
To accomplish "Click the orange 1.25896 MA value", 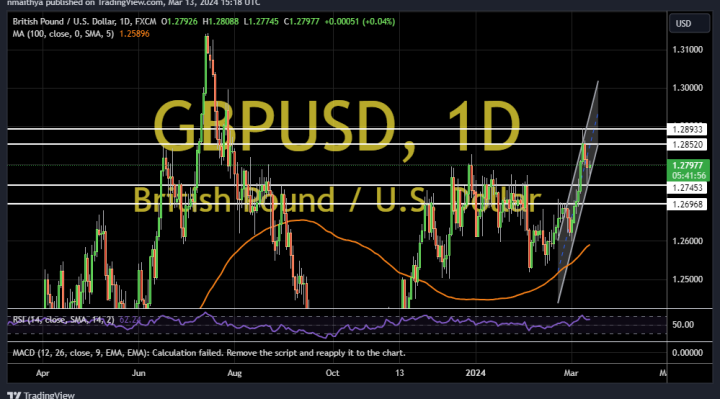I will point(134,34).
